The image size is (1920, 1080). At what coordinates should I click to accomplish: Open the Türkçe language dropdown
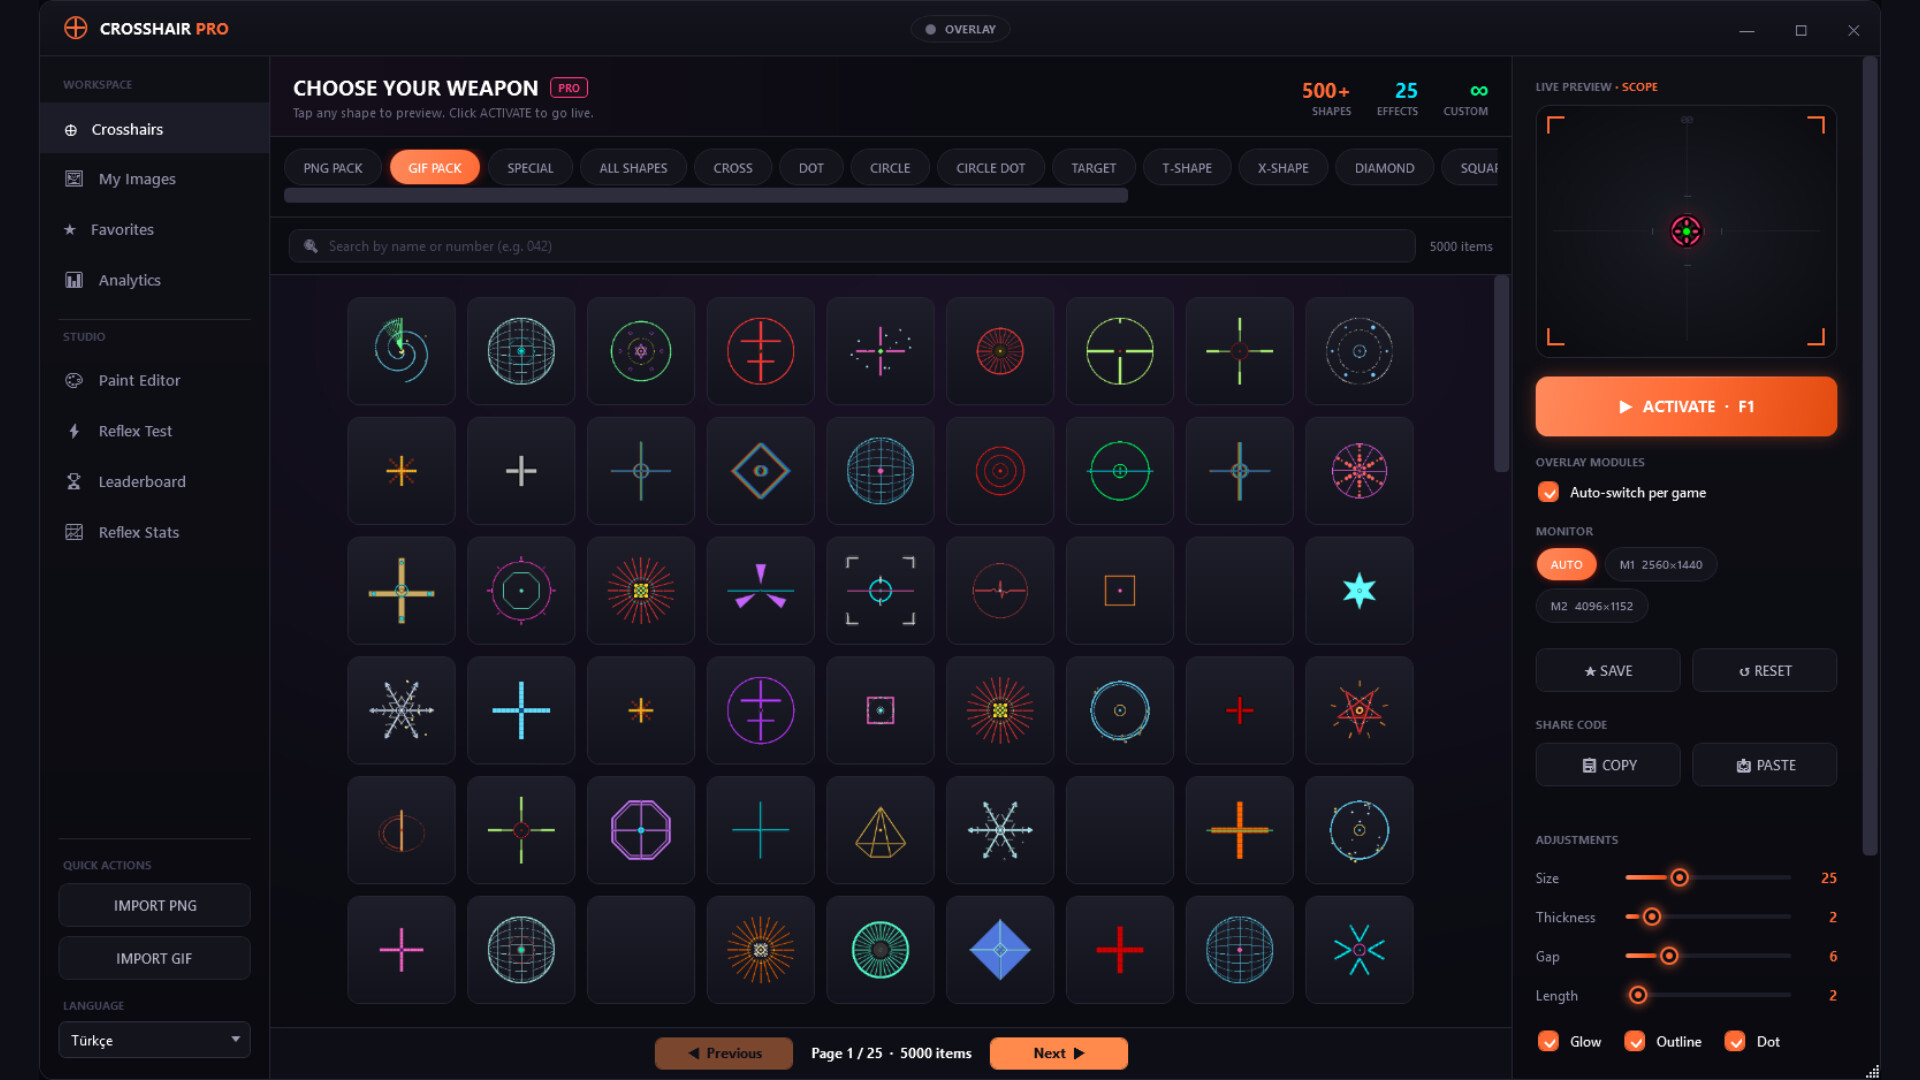point(154,1040)
